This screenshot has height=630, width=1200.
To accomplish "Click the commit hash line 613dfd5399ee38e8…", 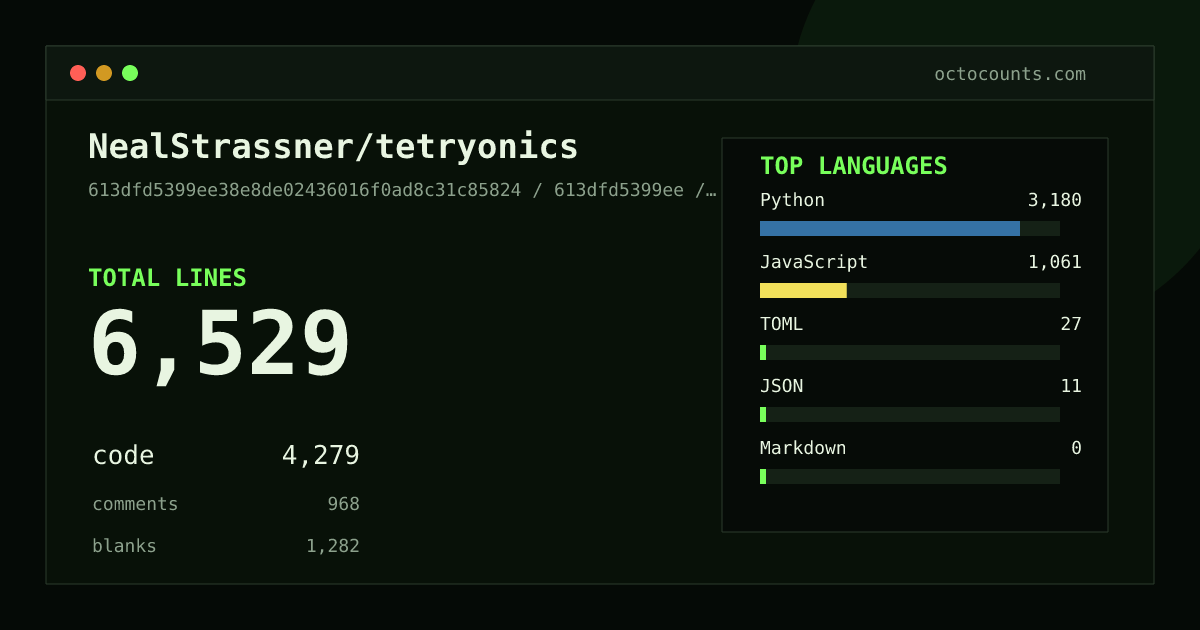I will (402, 190).
